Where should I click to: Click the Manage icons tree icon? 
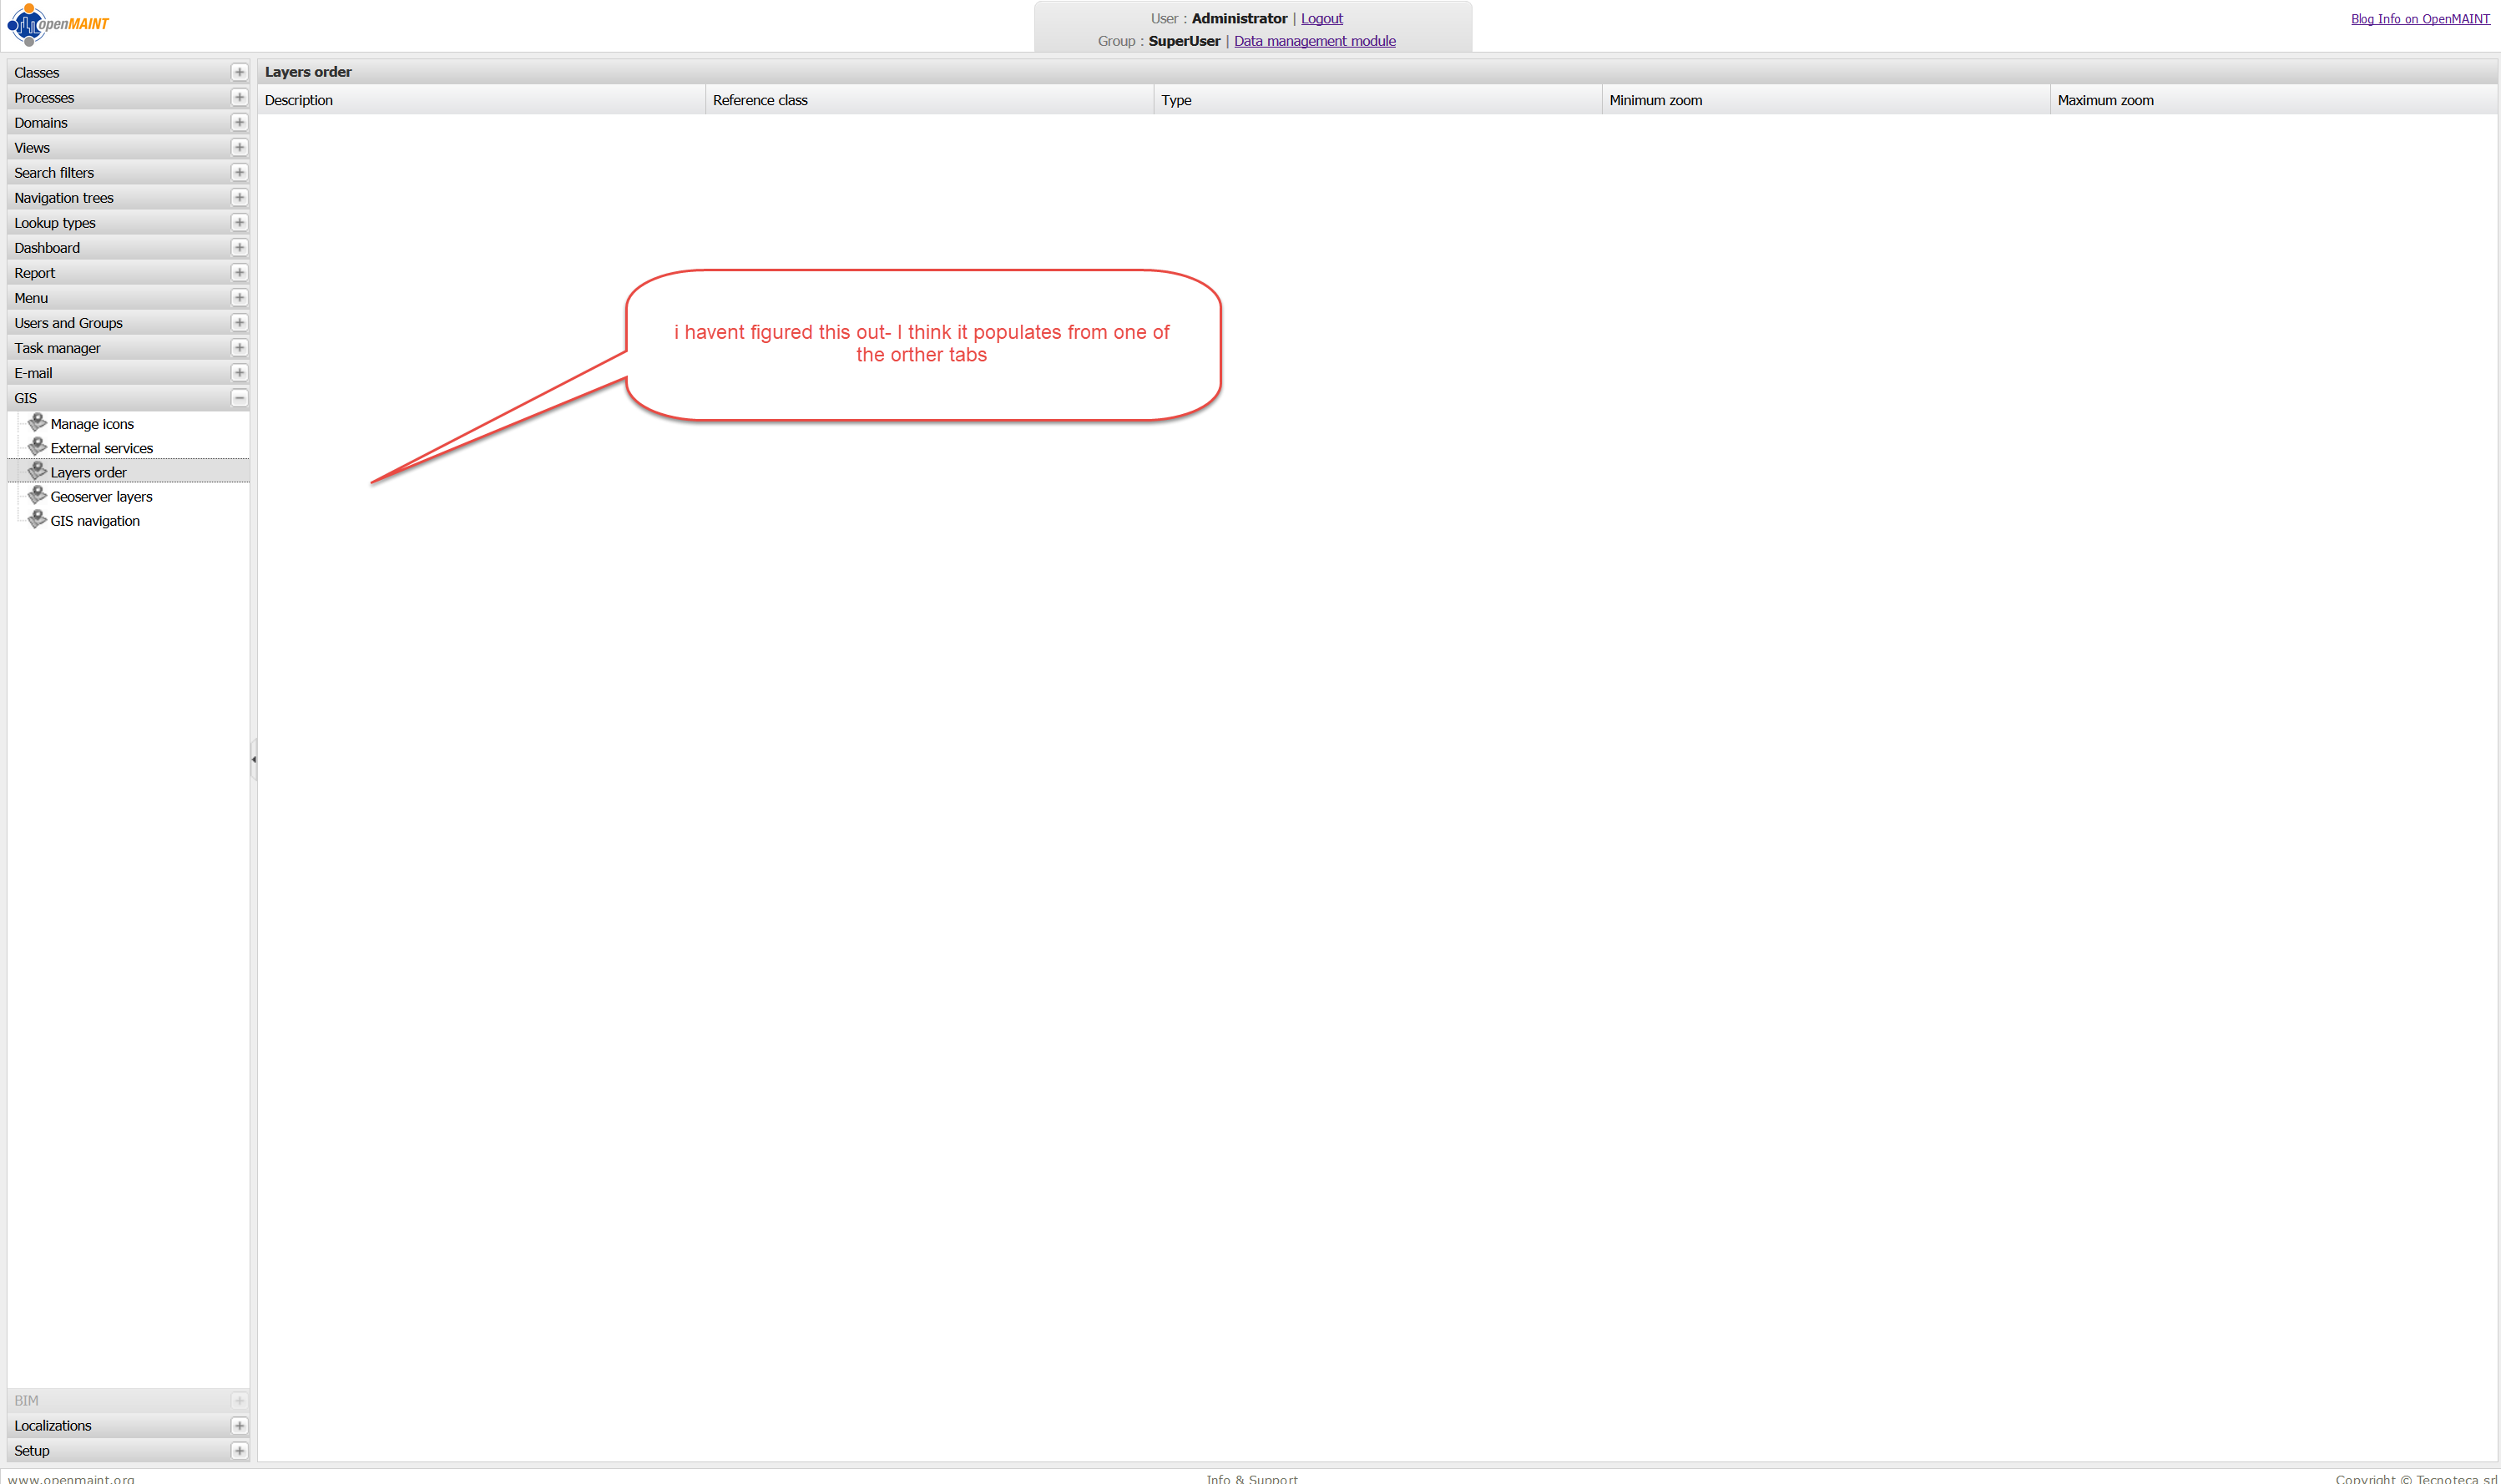click(37, 423)
